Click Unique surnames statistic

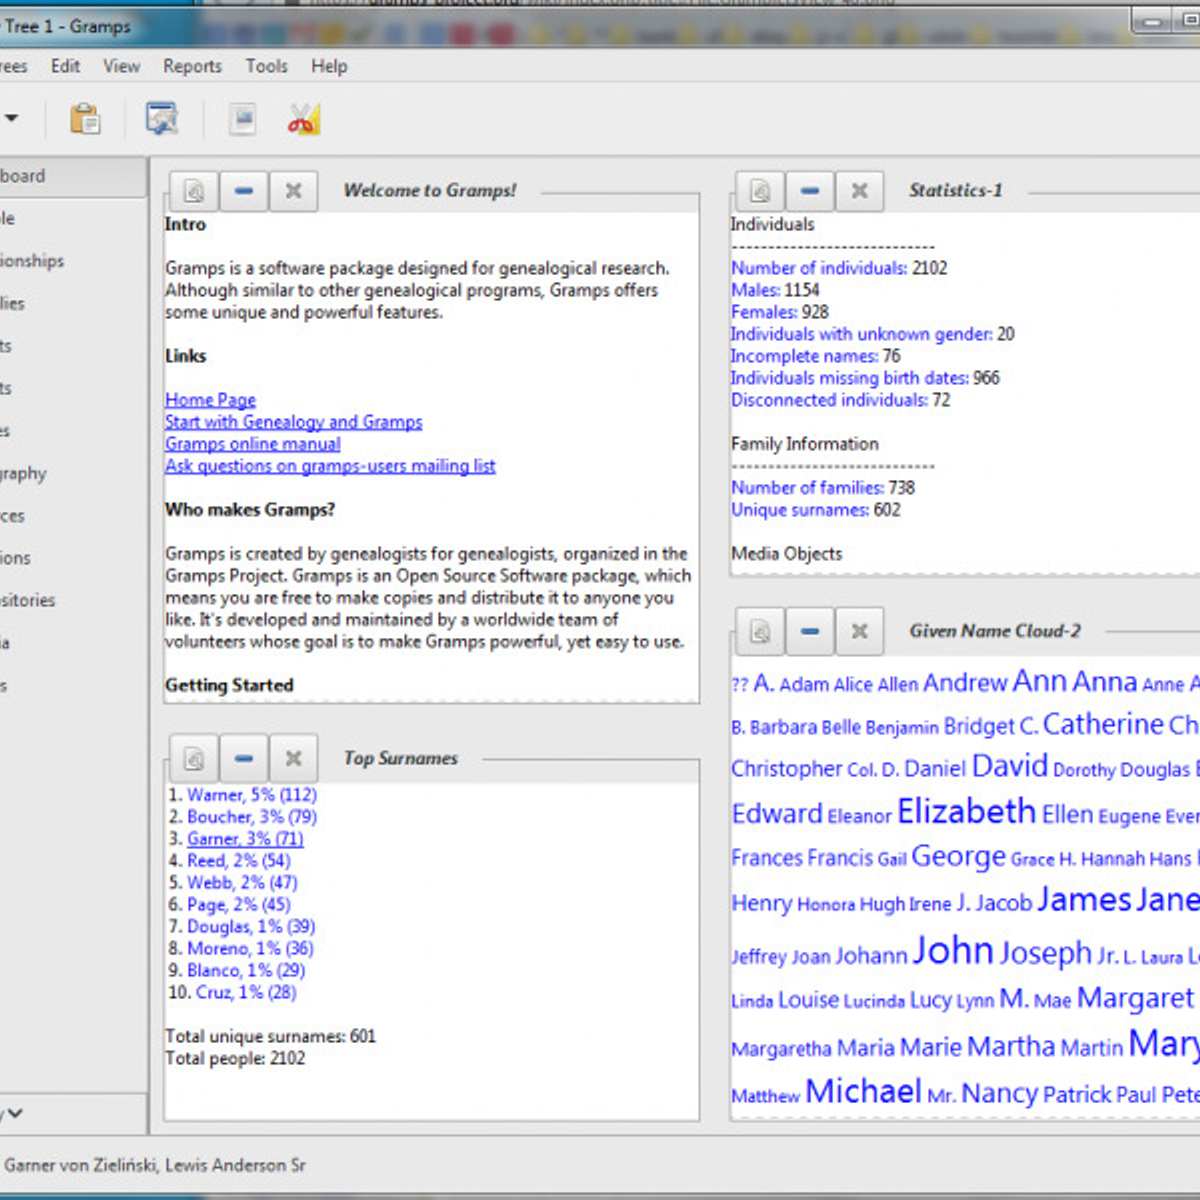(800, 510)
